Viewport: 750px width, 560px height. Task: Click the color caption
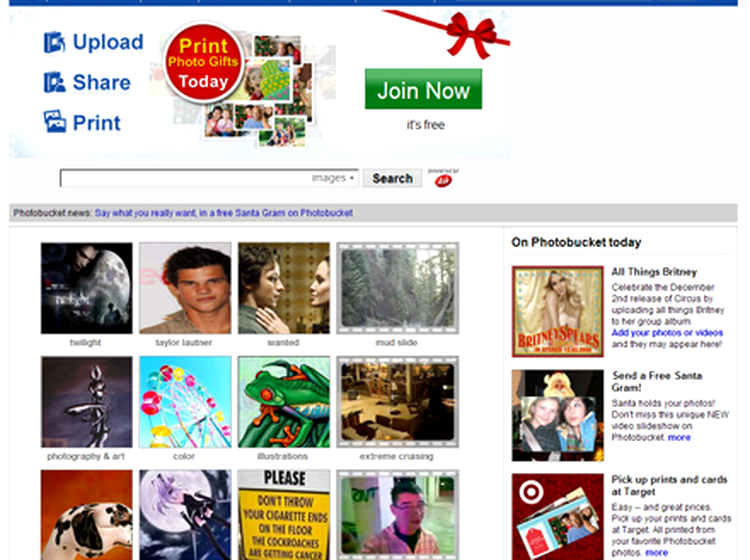coord(184,456)
